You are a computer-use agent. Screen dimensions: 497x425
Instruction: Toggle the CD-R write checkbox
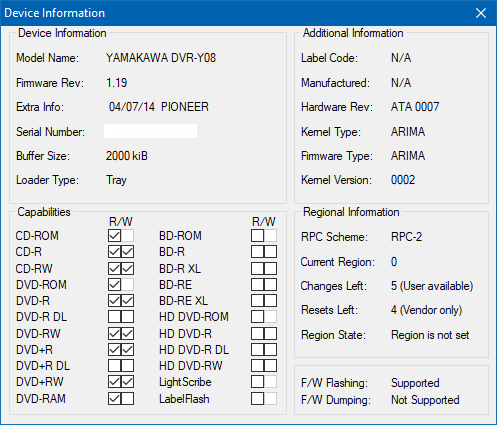pos(127,252)
